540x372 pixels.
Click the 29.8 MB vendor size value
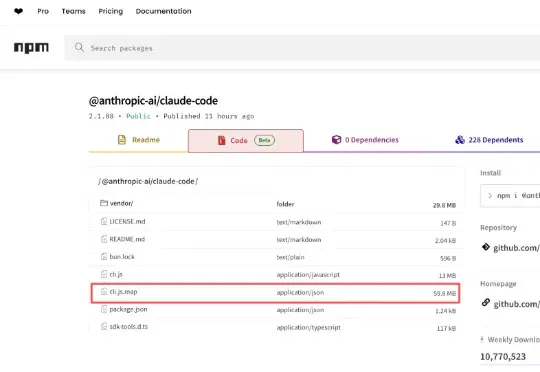(x=444, y=205)
